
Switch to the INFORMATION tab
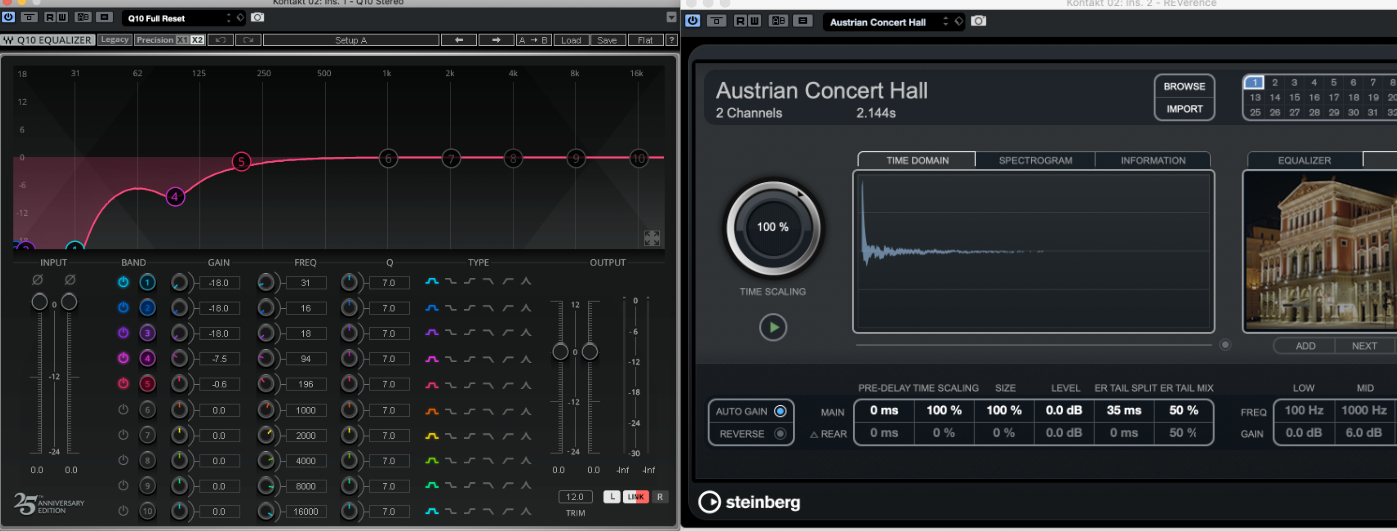[1153, 160]
